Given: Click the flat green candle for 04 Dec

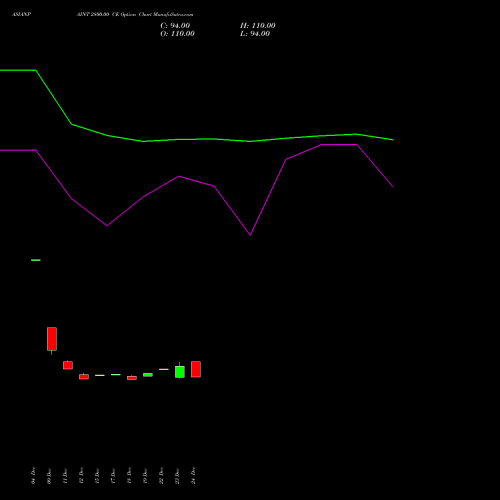Looking at the screenshot, I should click(x=36, y=260).
